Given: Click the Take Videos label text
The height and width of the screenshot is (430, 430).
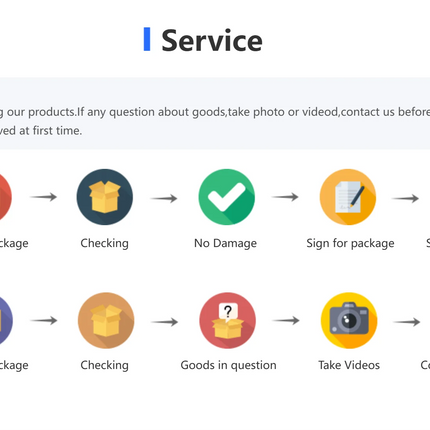Looking at the screenshot, I should click(x=349, y=365).
